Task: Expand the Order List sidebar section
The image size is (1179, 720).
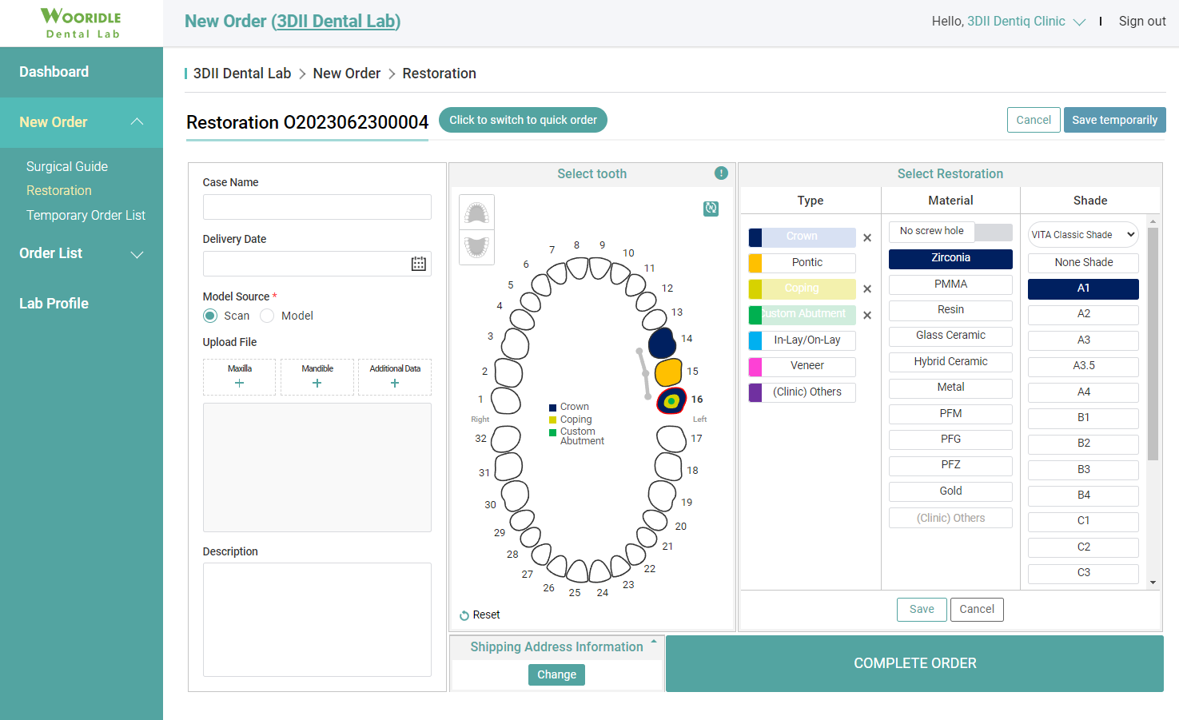Action: (x=52, y=253)
